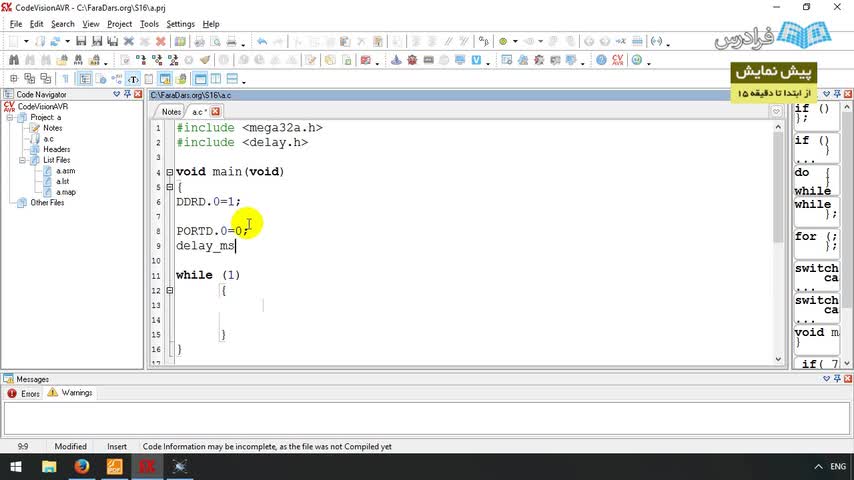854x480 pixels.
Task: Click the red debugger bug icon
Action: (x=412, y=60)
